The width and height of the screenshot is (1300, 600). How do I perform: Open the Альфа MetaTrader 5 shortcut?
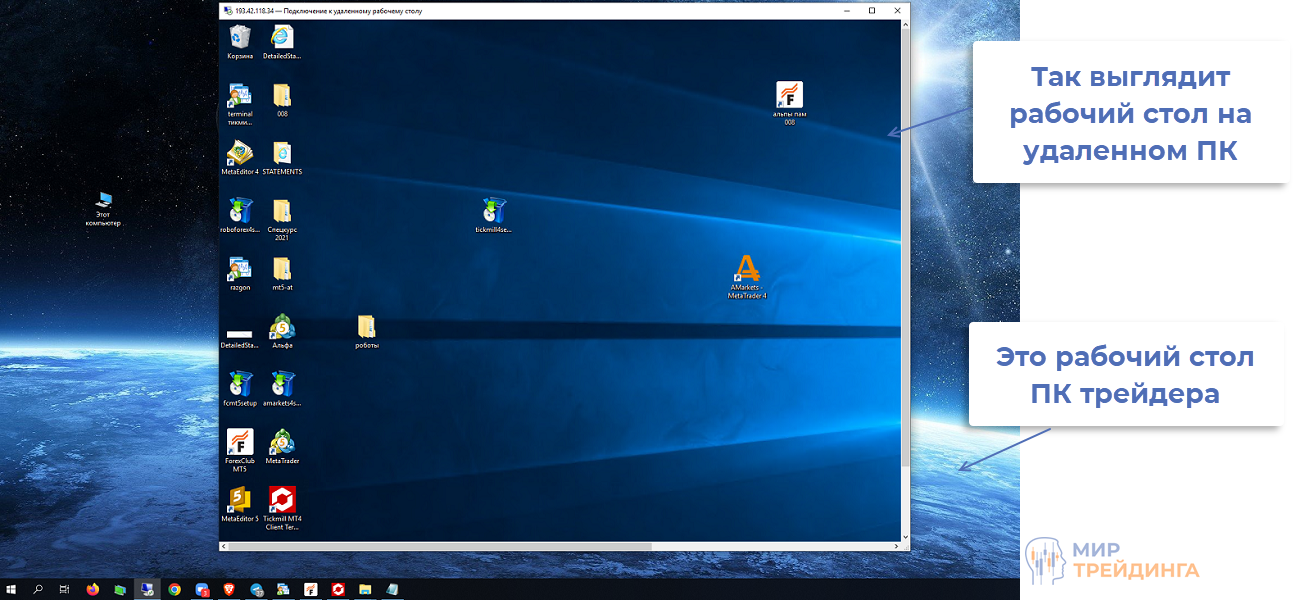click(282, 326)
